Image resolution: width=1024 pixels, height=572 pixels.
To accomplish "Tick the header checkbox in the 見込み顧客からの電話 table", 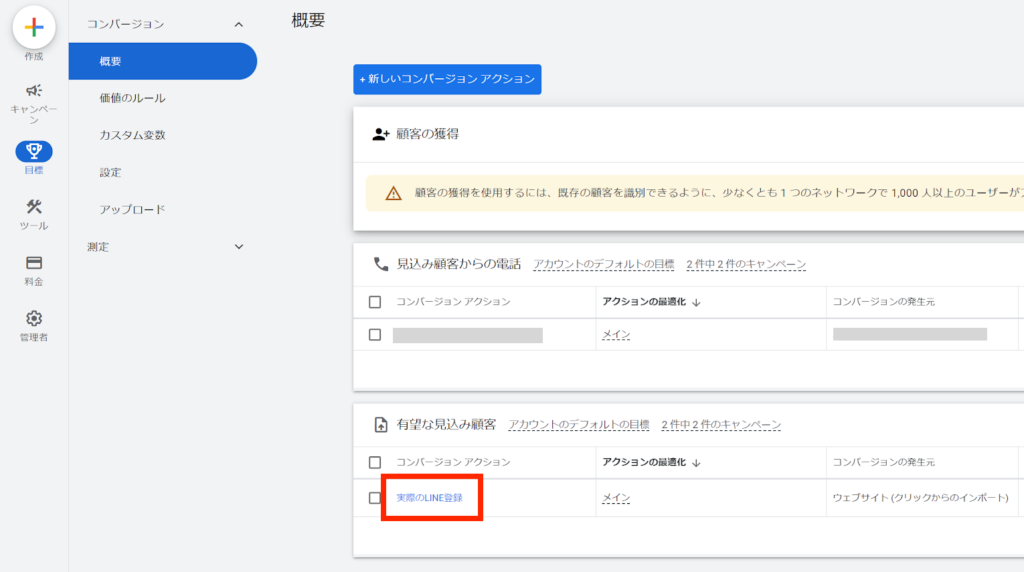I will coord(375,302).
